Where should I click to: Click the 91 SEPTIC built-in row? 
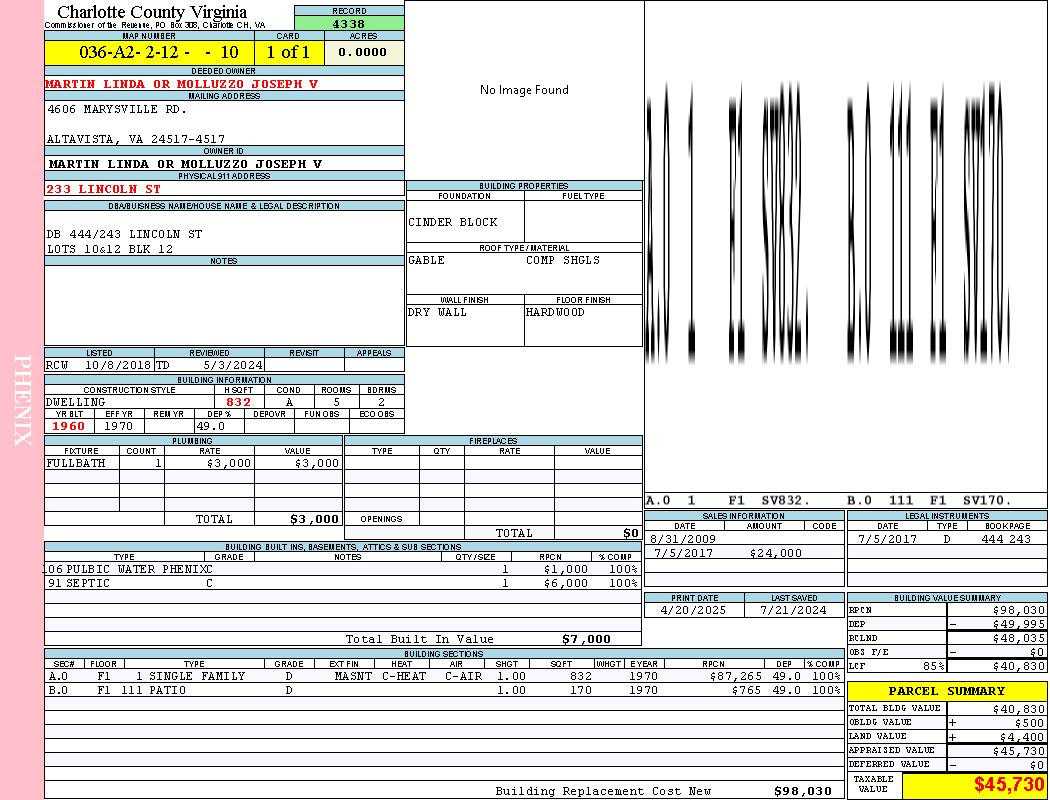(x=343, y=583)
